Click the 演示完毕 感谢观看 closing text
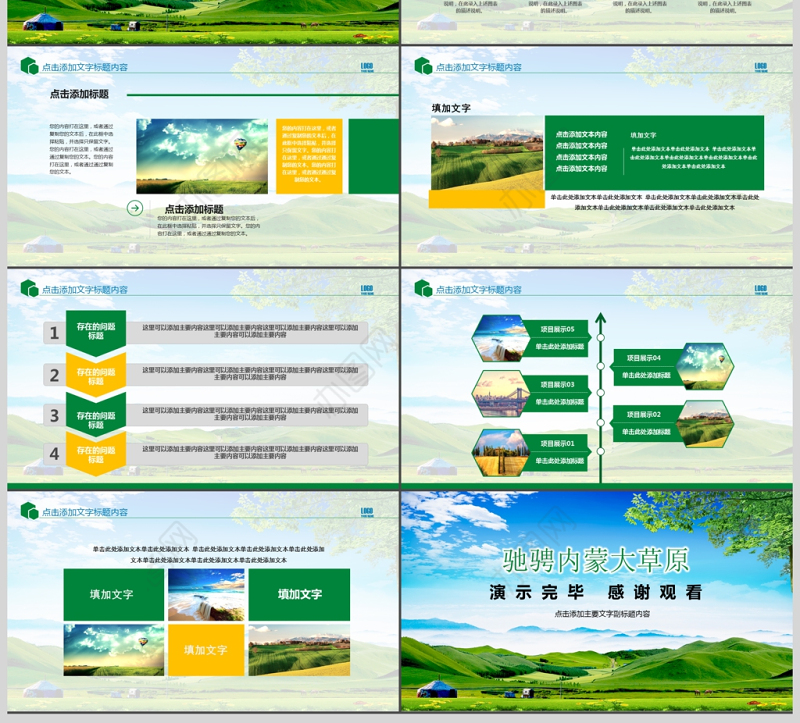This screenshot has width=800, height=723. tap(596, 592)
